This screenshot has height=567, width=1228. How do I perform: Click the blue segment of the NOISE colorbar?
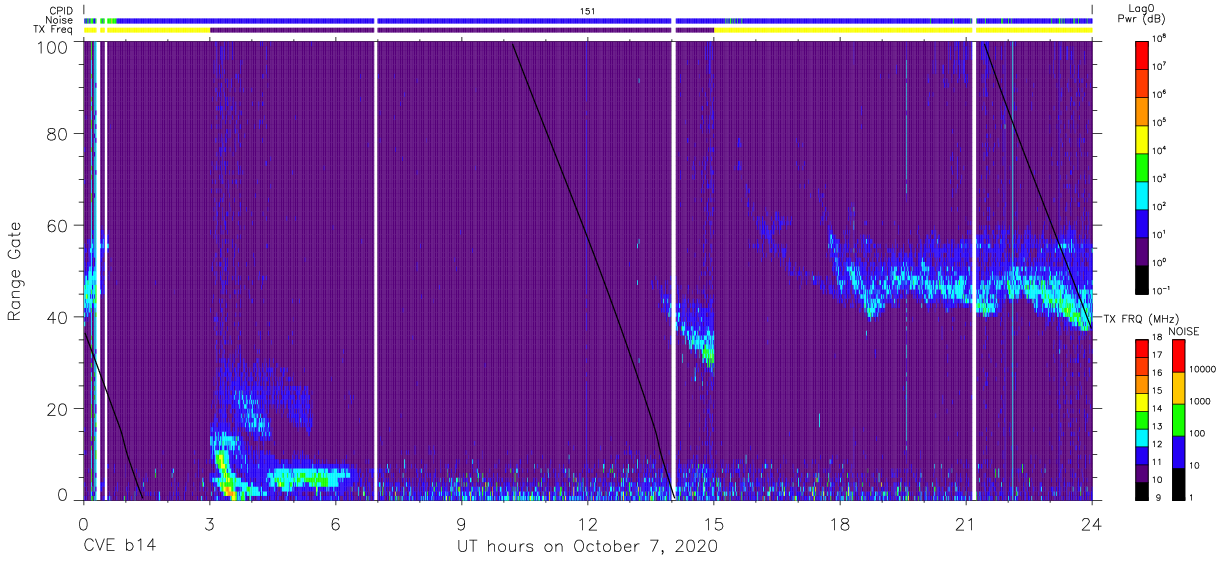click(x=1178, y=451)
